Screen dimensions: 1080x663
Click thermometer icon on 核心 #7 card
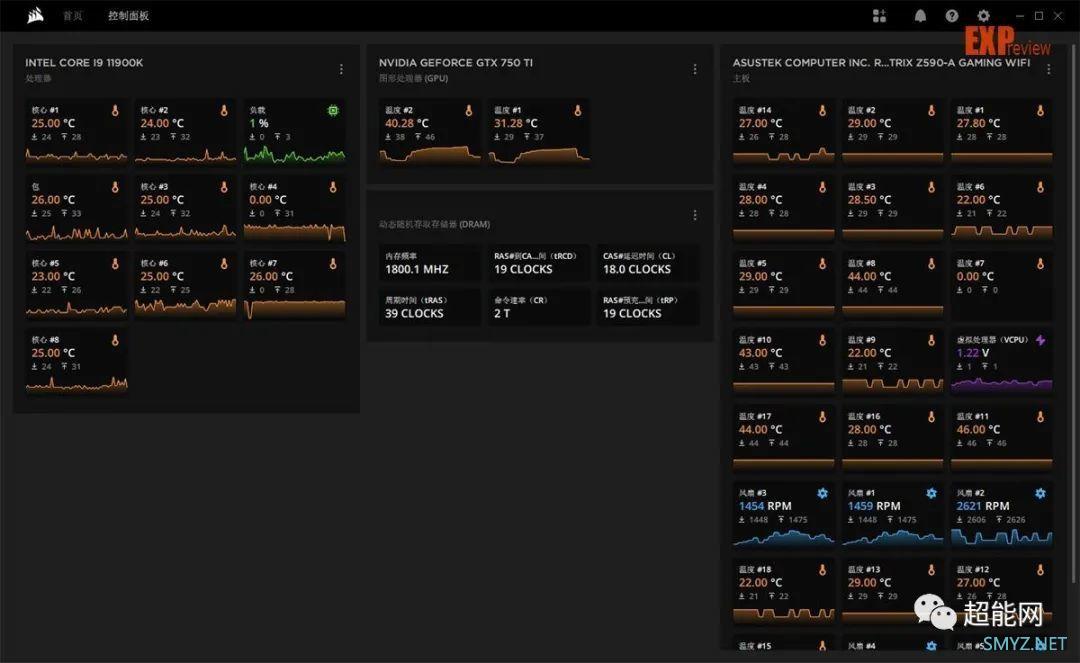point(333,263)
